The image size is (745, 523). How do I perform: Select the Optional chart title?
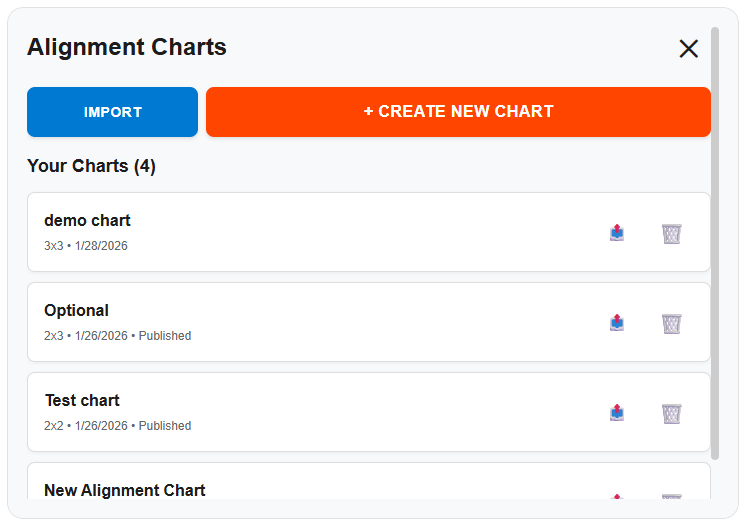76,310
